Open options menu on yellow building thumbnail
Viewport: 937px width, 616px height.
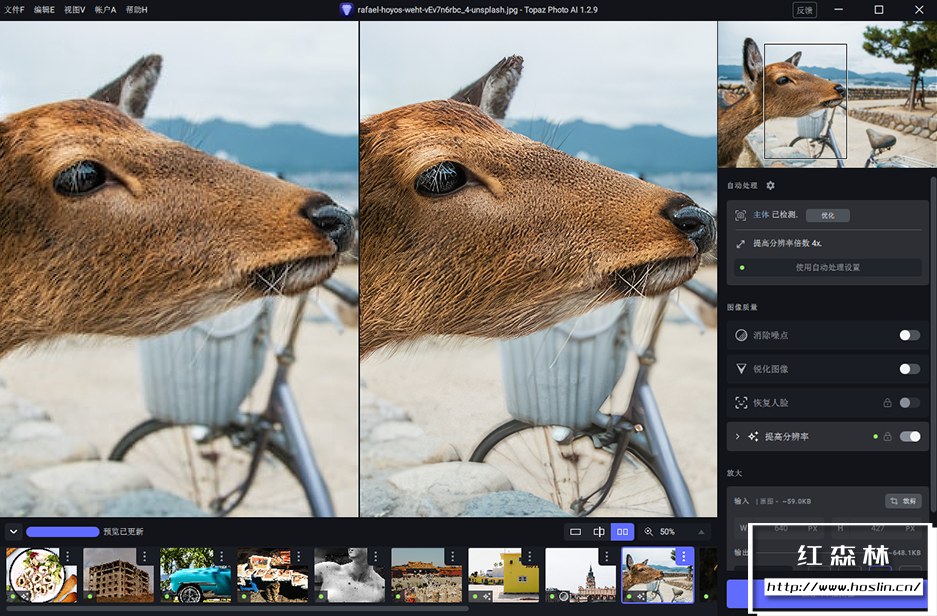click(x=529, y=556)
